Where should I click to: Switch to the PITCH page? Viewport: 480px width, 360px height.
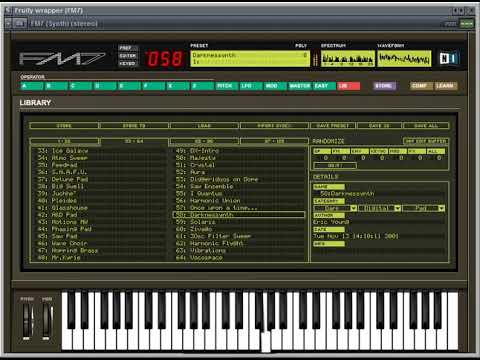[227, 86]
